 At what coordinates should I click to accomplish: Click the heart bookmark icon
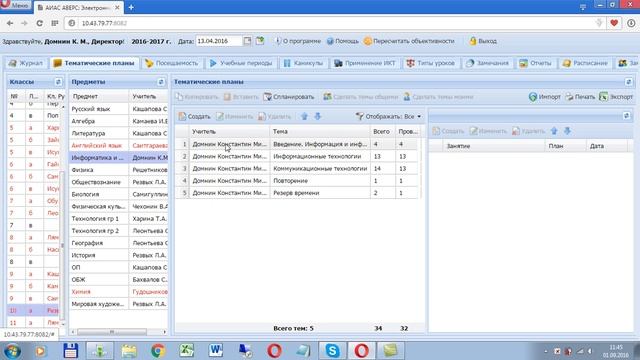(x=614, y=23)
